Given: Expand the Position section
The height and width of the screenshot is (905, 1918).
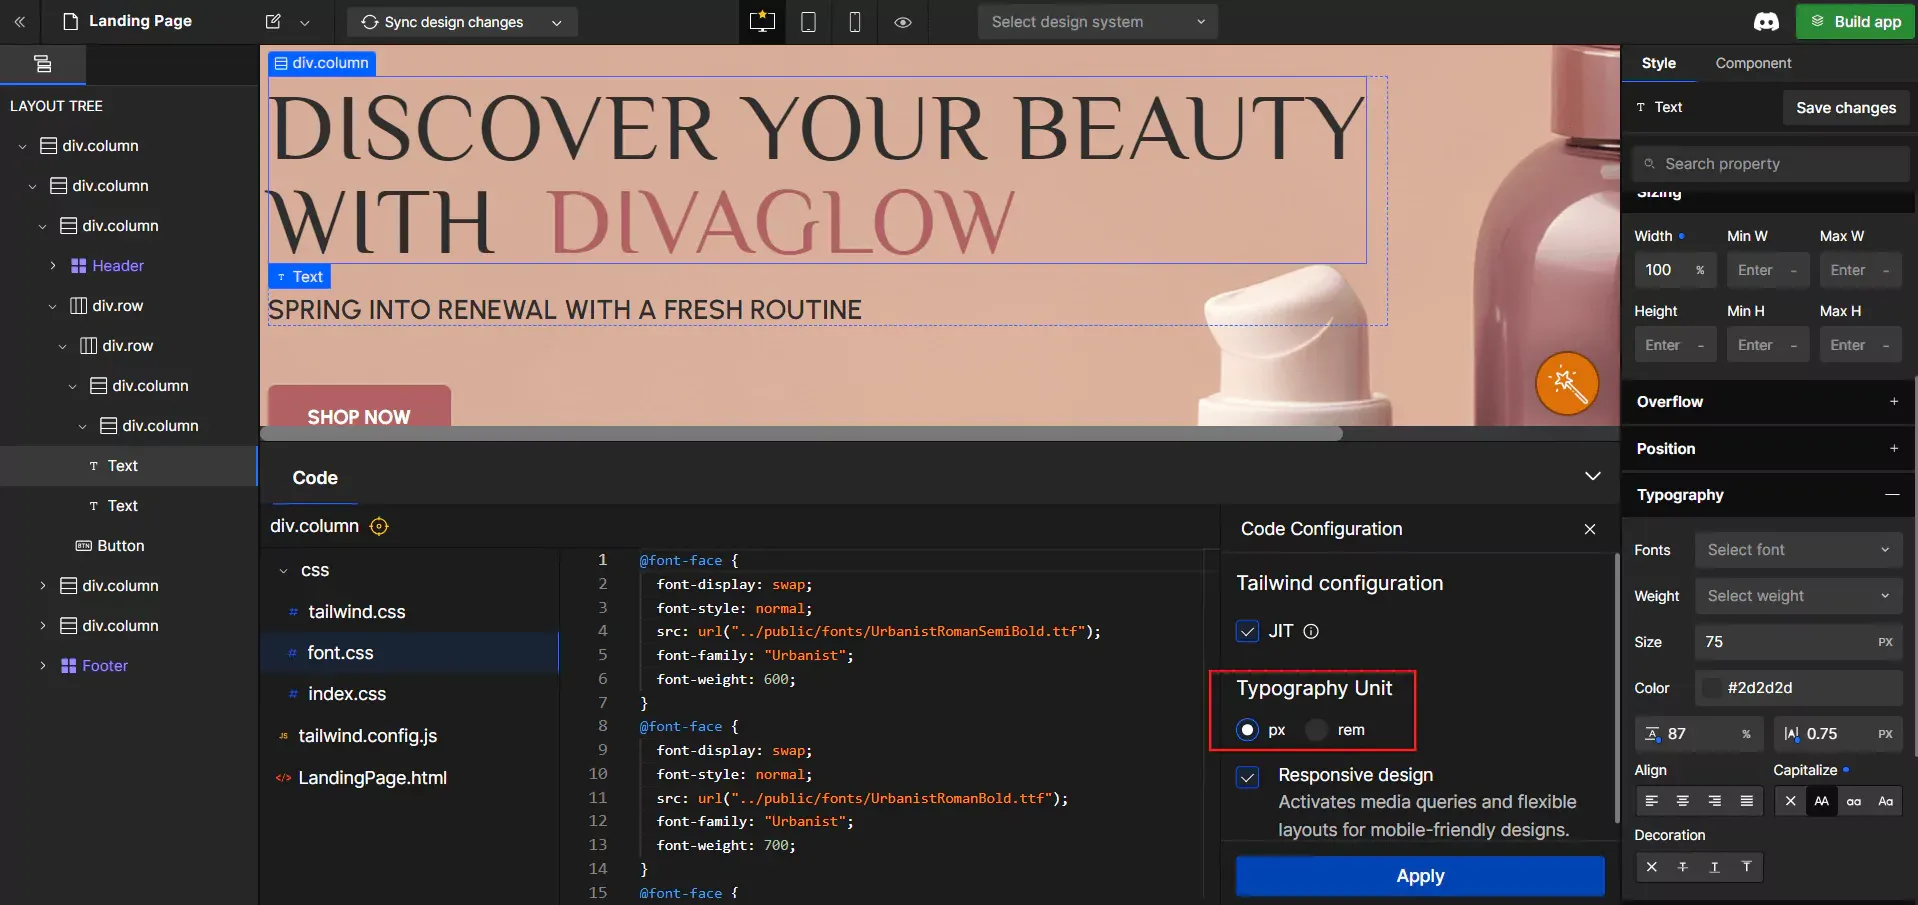Looking at the screenshot, I should tap(1894, 448).
